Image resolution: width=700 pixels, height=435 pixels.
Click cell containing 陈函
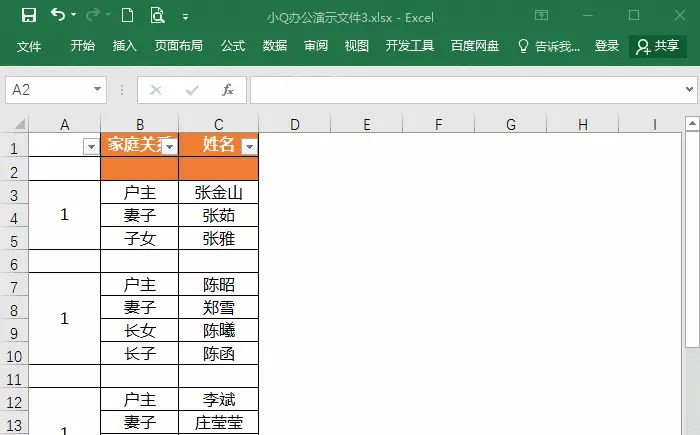coord(219,353)
